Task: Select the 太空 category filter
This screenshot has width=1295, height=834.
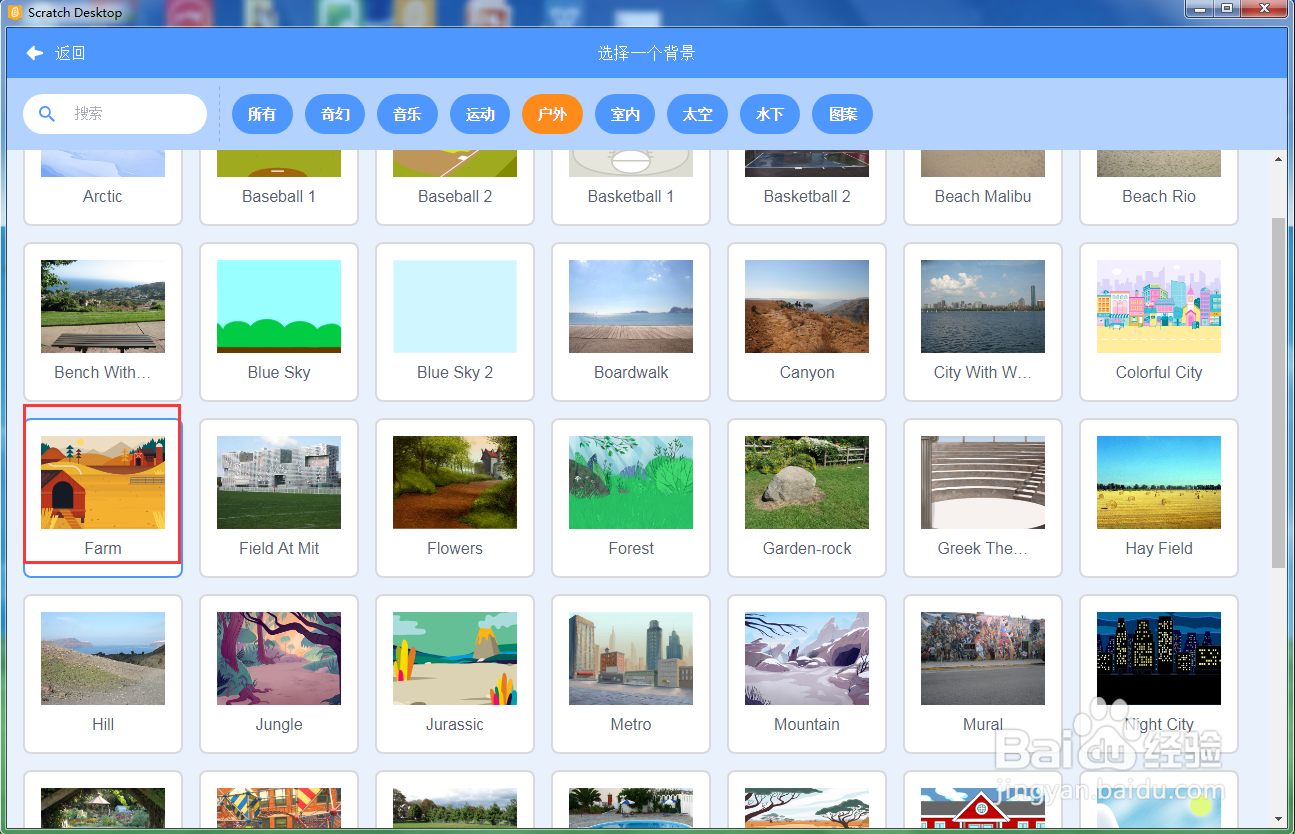Action: tap(697, 114)
